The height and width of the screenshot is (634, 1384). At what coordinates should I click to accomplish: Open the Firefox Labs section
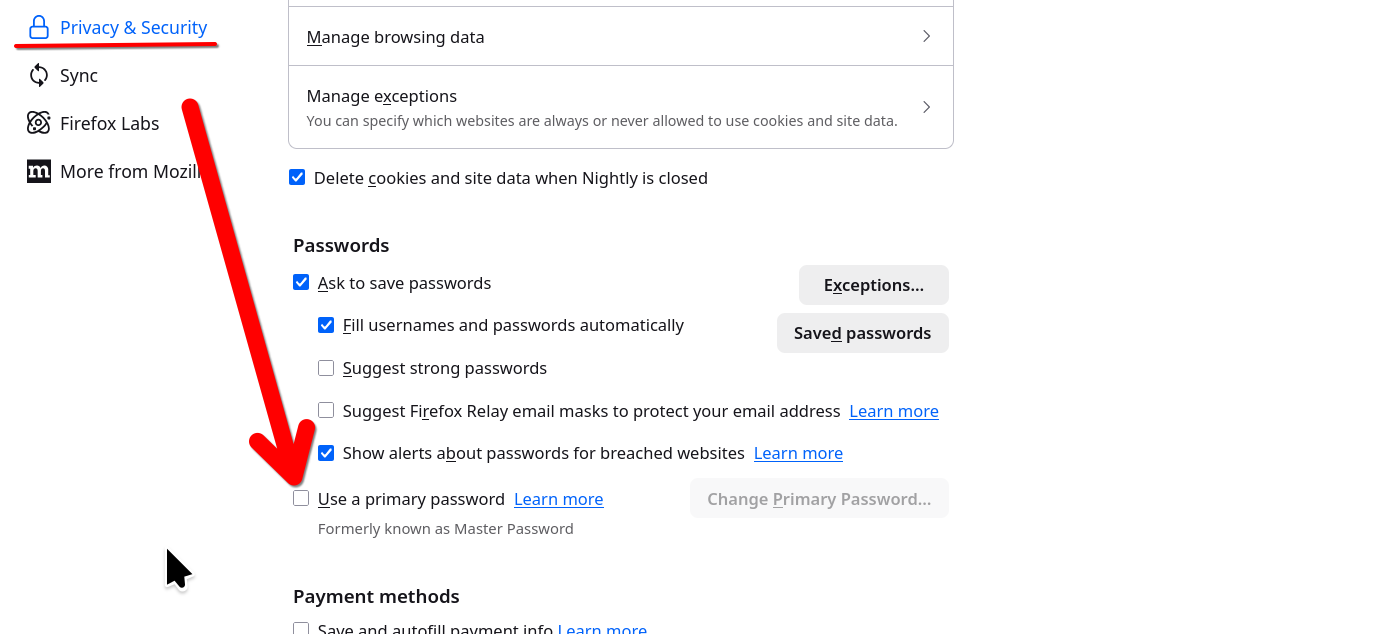[x=109, y=124]
